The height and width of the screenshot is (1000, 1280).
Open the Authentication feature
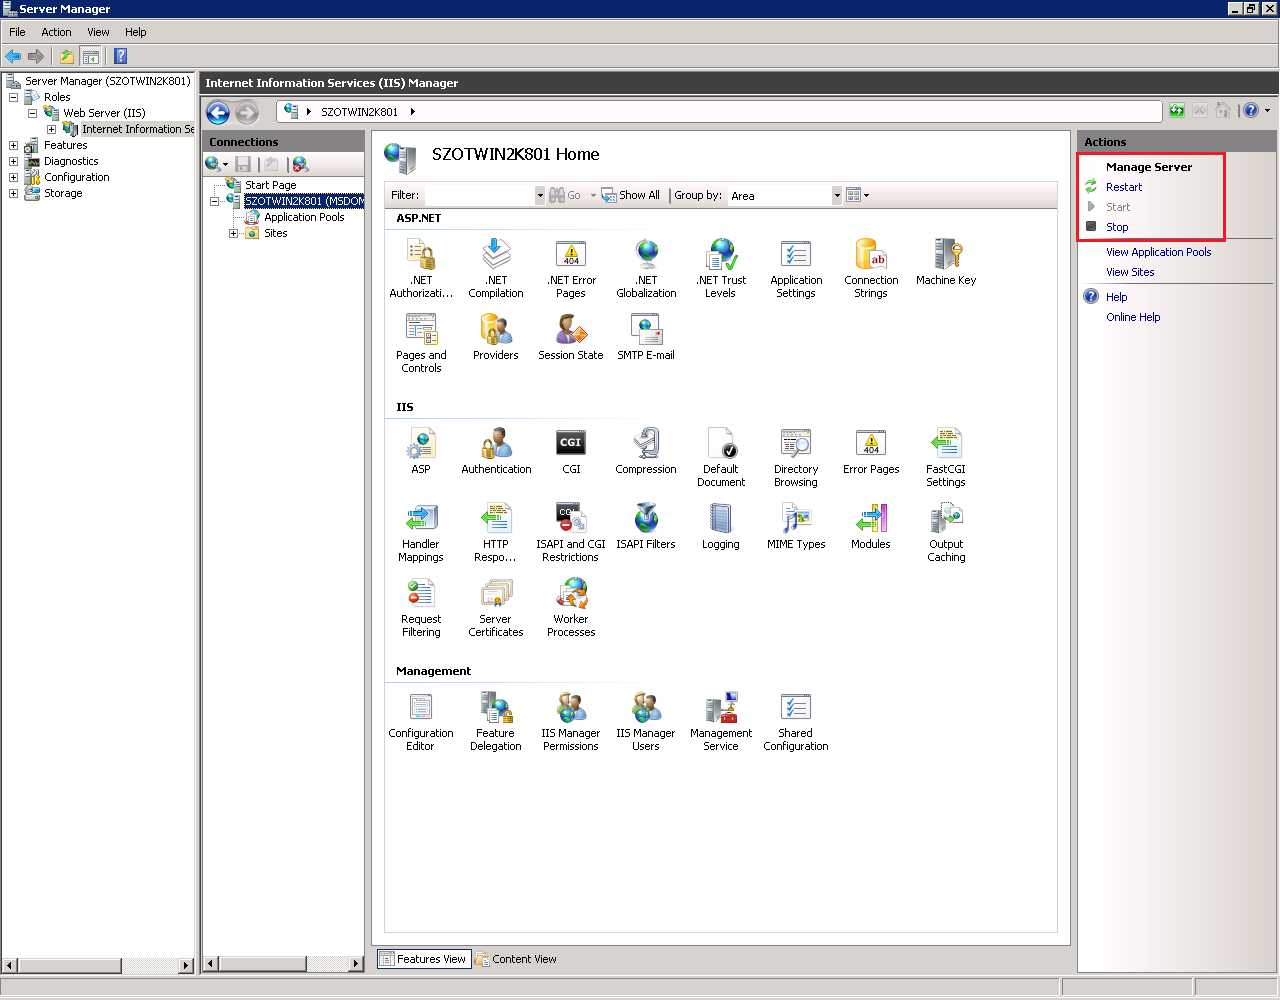click(496, 450)
